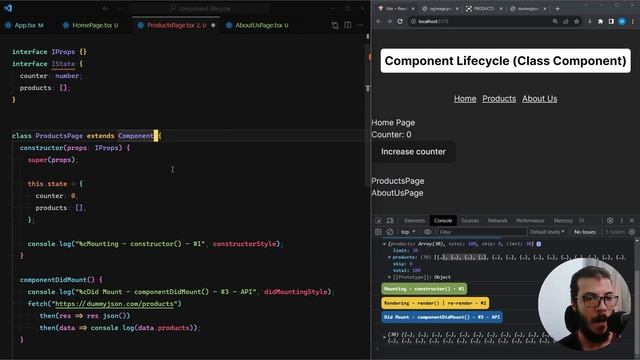
Task: Open dummyjson.com/products URL link in code
Action: coord(114,304)
